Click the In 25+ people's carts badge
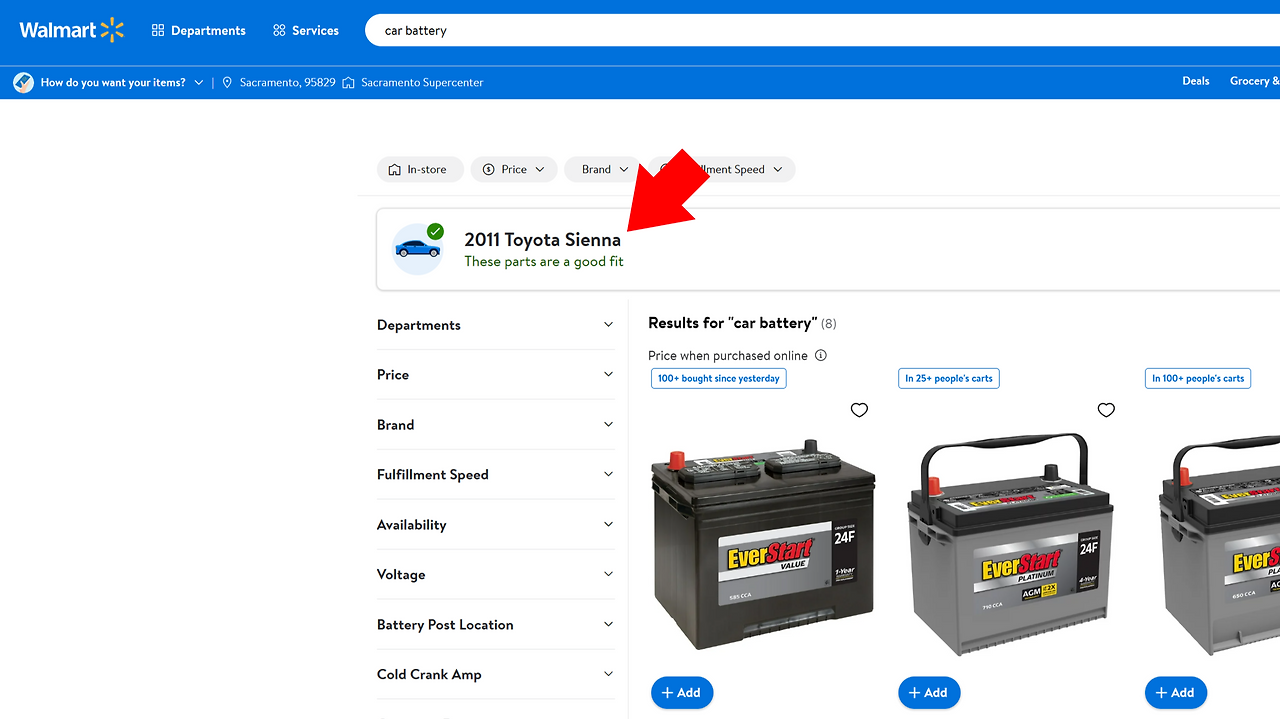Image resolution: width=1280 pixels, height=719 pixels. coord(949,378)
